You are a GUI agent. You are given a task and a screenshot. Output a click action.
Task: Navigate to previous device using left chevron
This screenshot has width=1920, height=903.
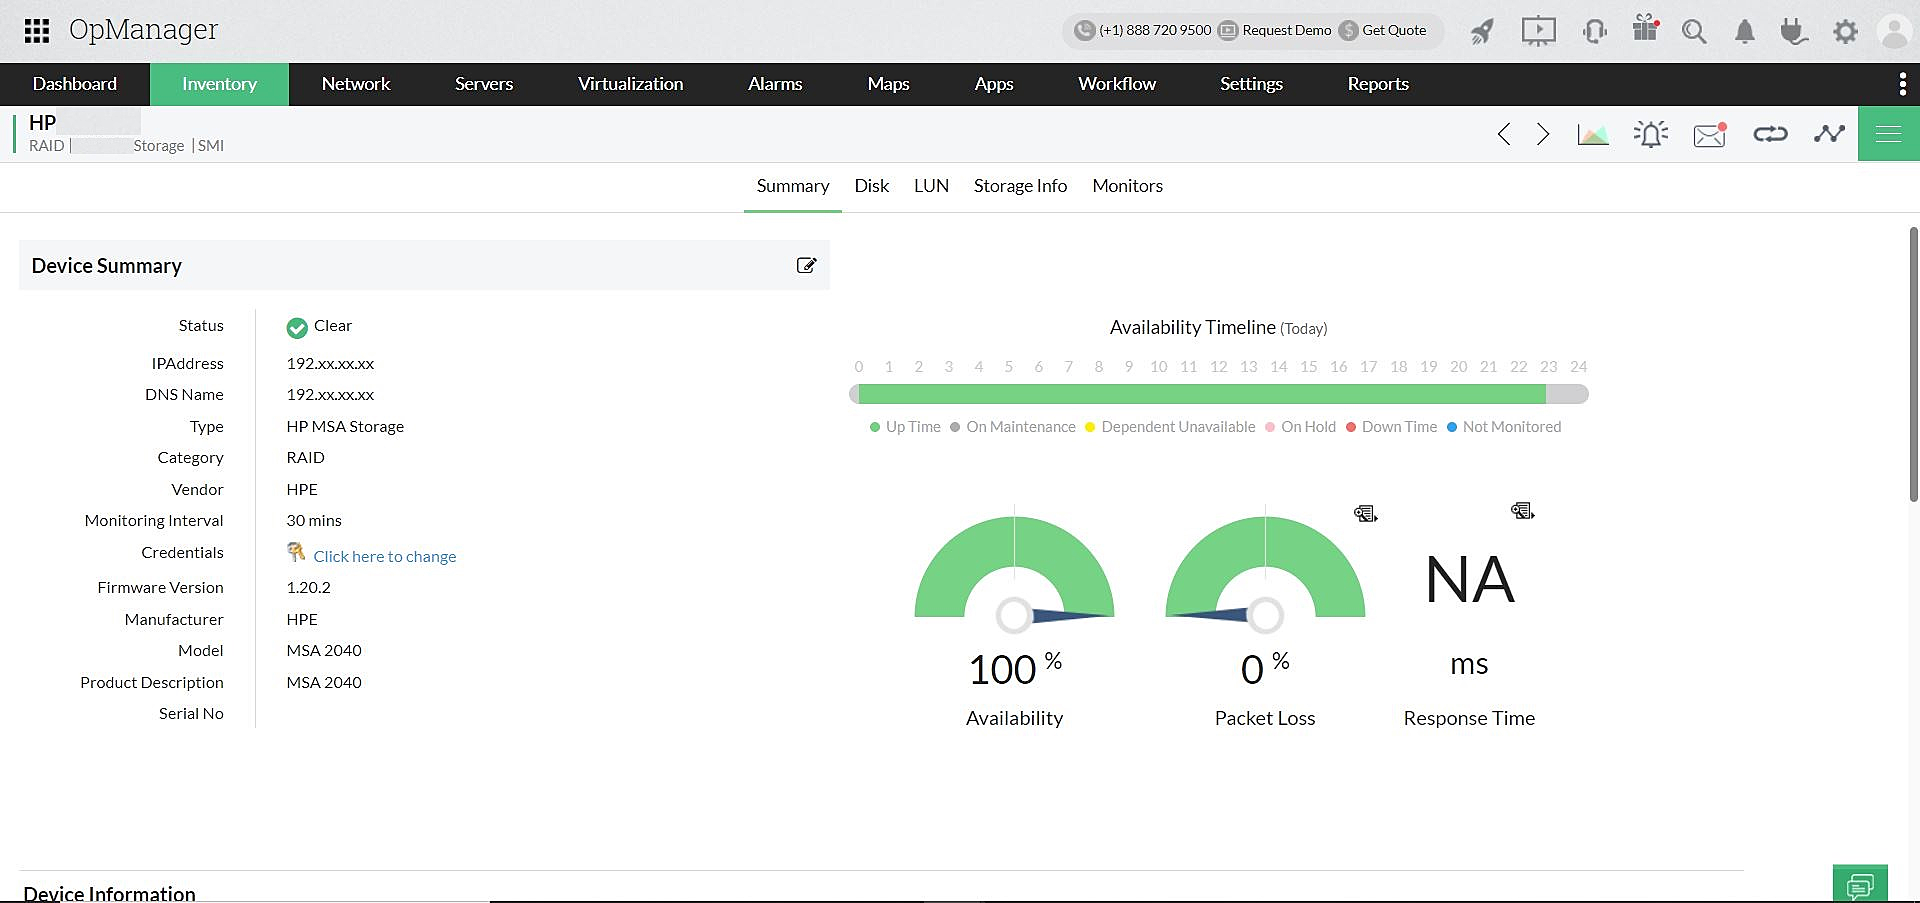(1504, 133)
